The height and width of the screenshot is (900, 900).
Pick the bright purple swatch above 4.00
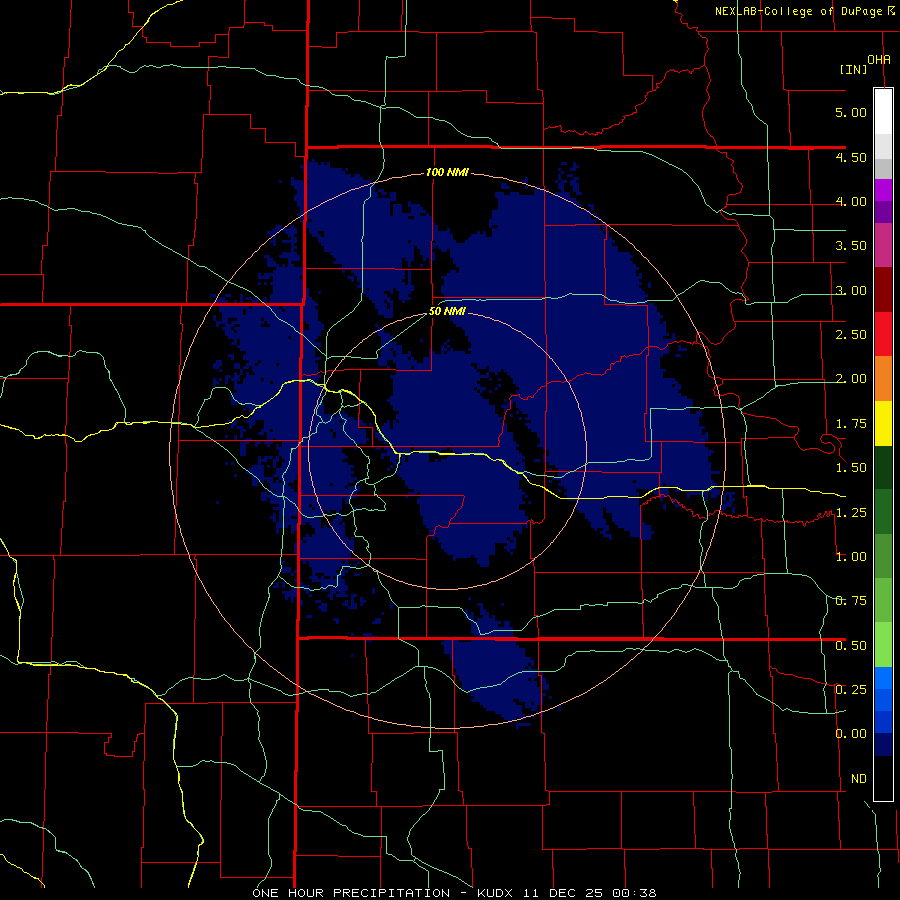(x=883, y=190)
